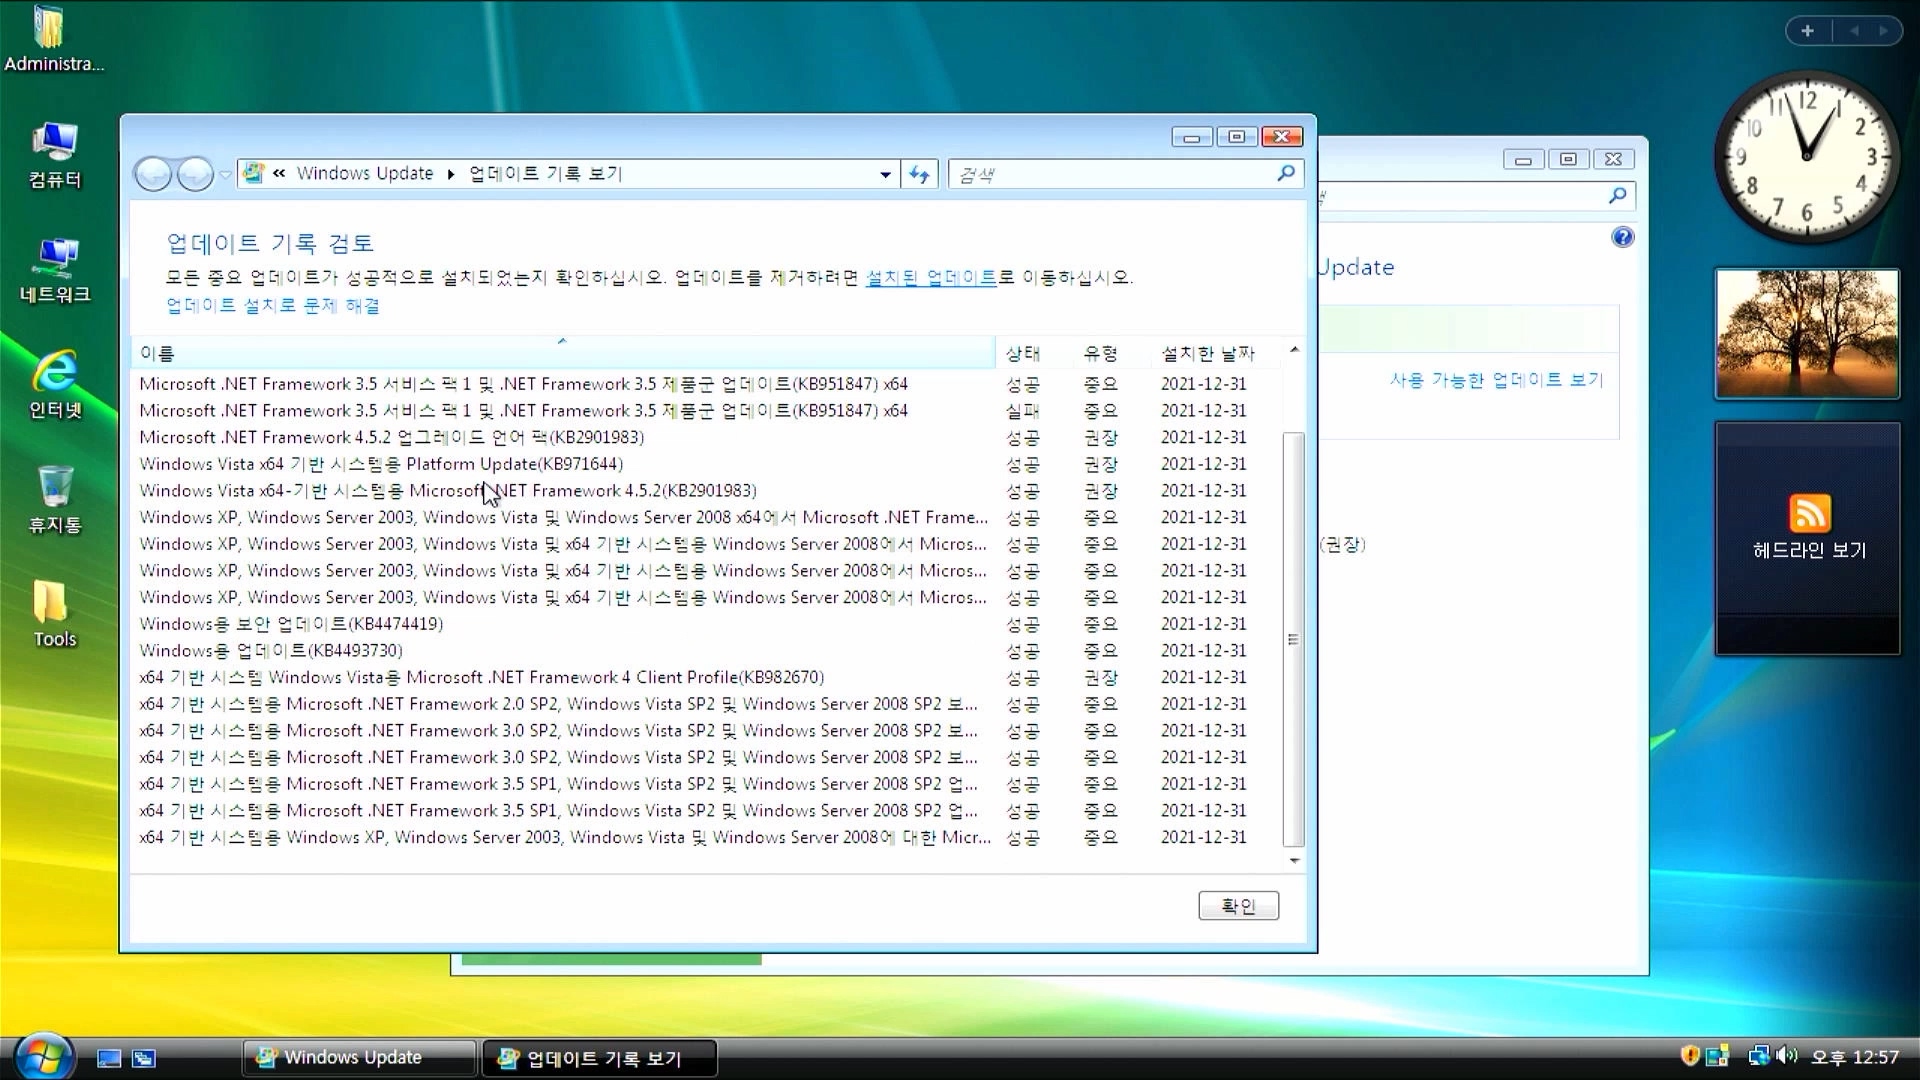Open the 설치된 업데이트 link
Screen dimensions: 1920x1080
point(930,277)
